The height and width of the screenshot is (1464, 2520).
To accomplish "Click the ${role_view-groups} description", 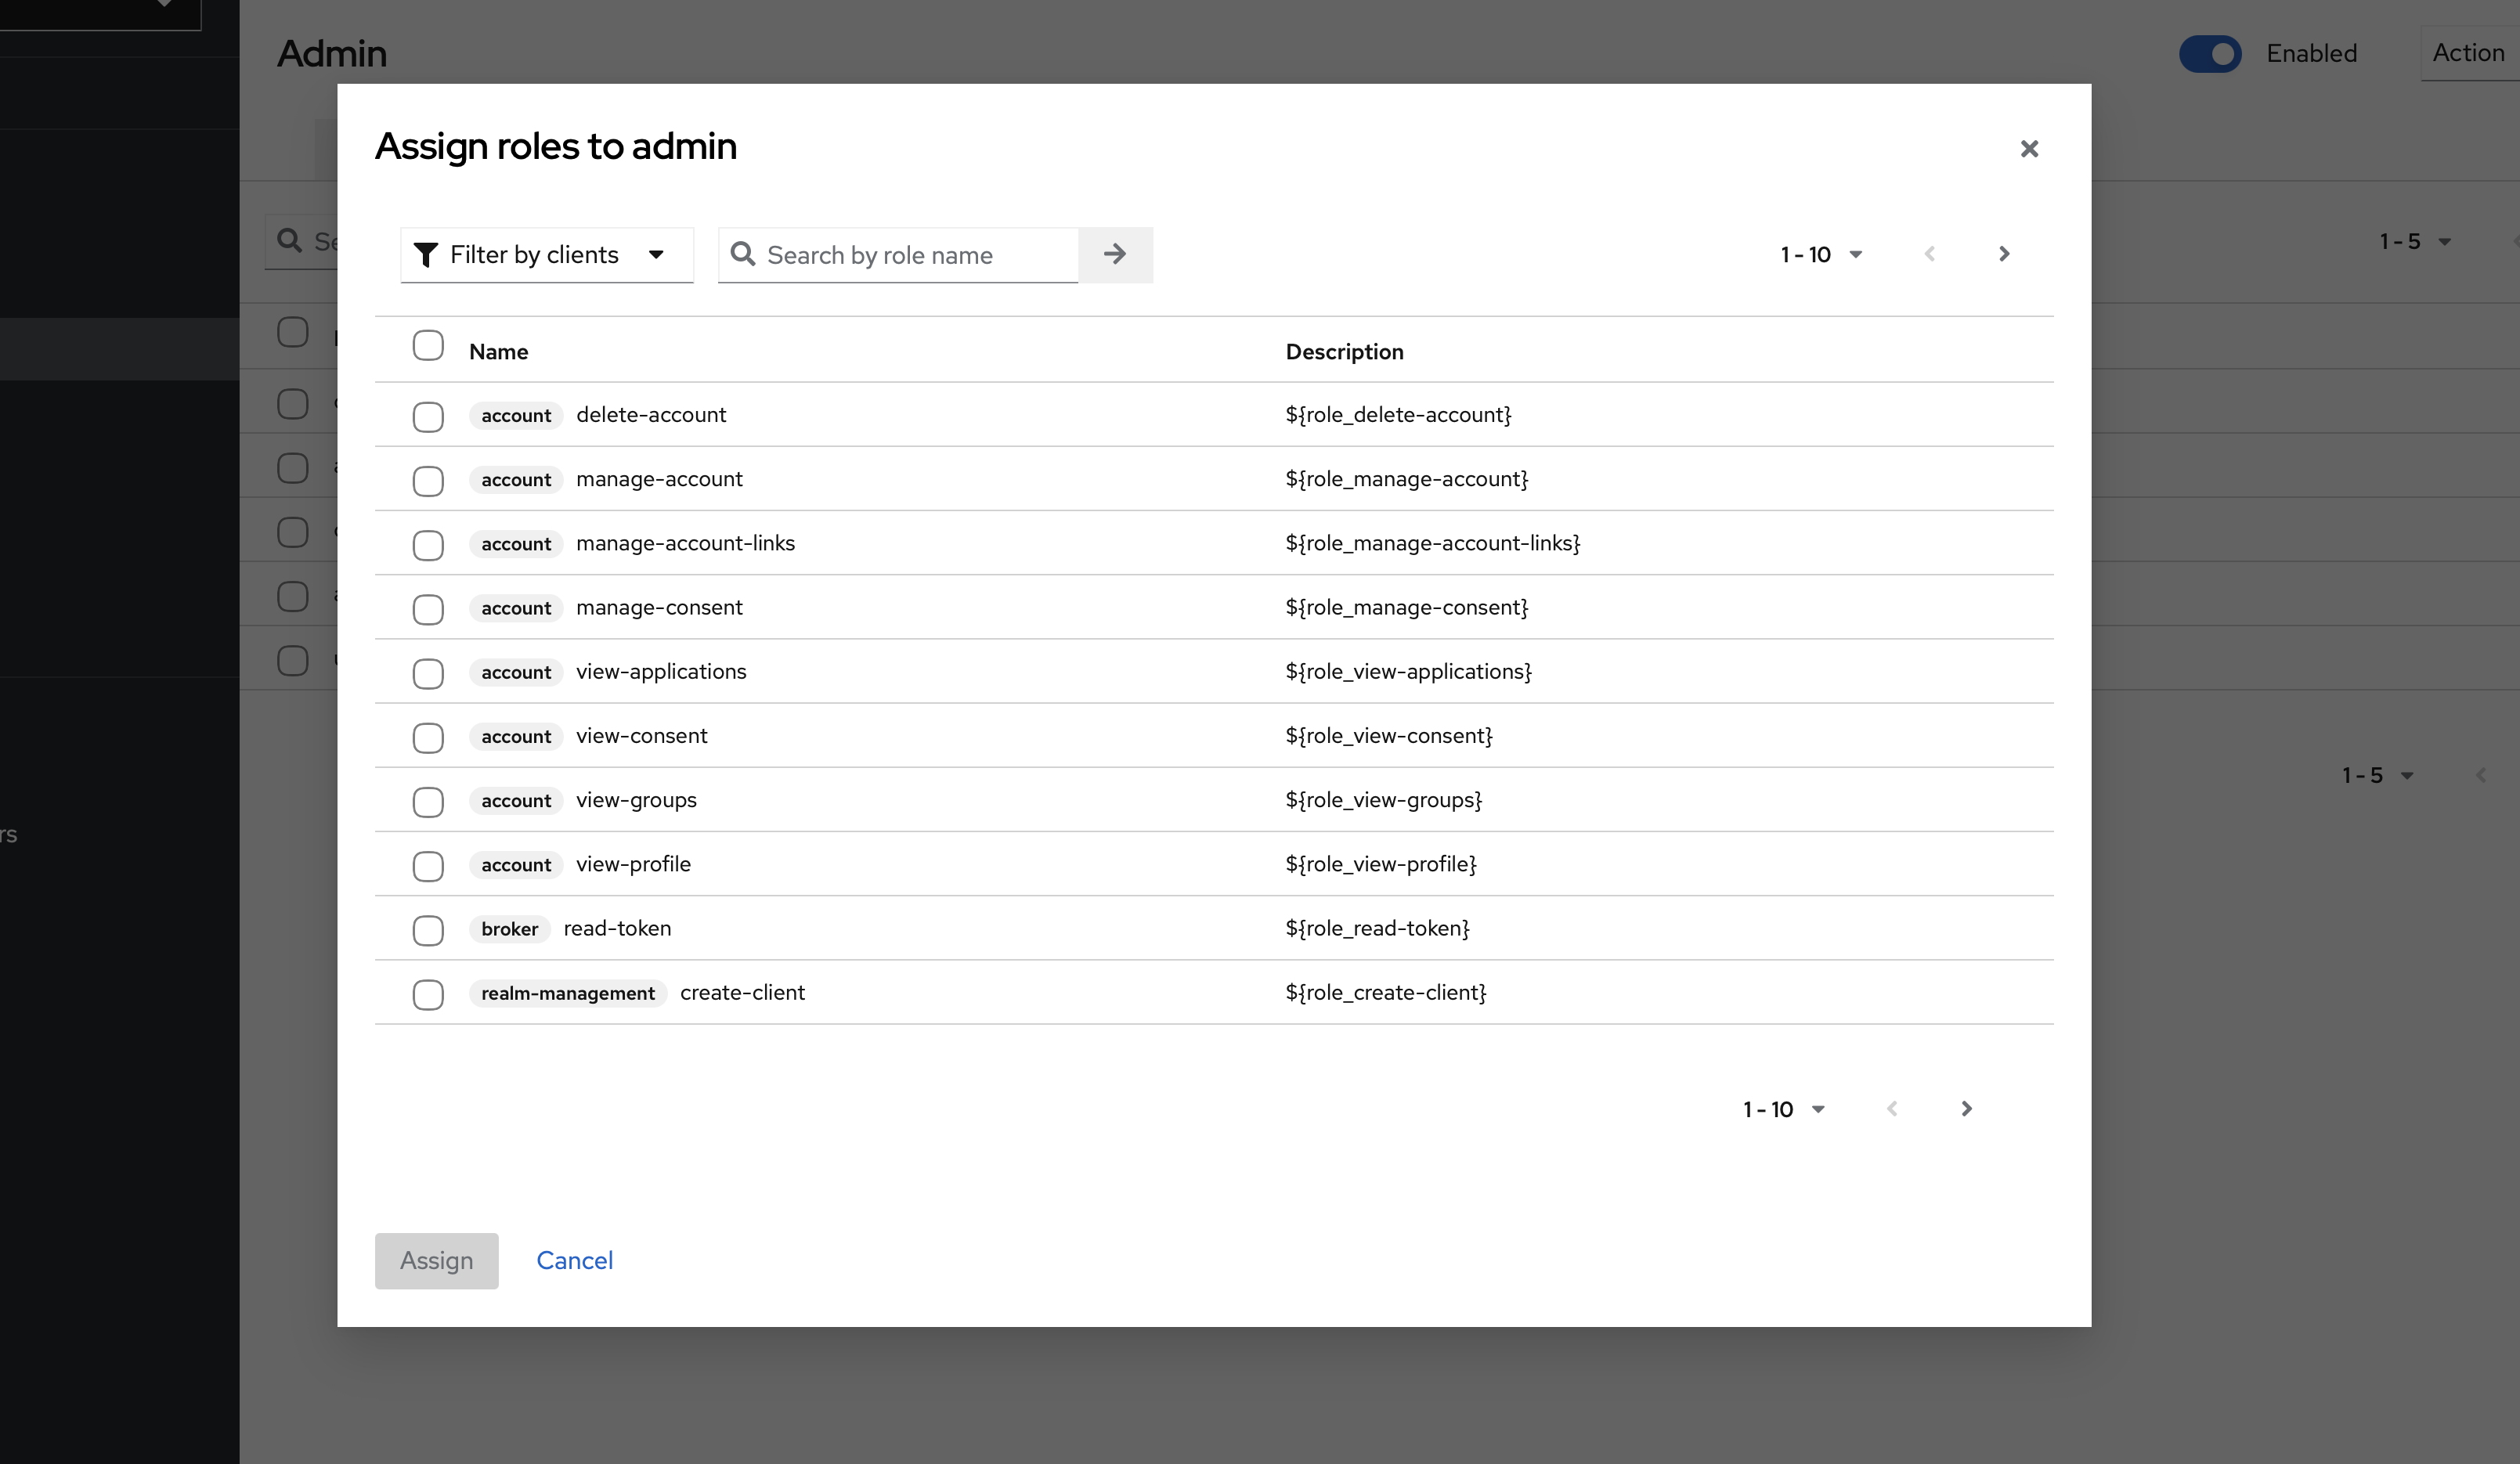I will (1384, 800).
